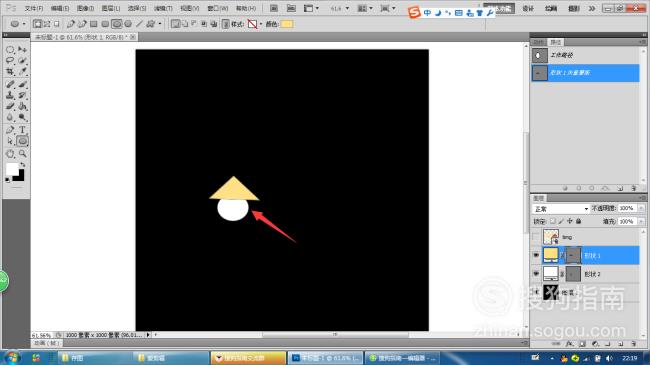This screenshot has height=365, width=650.
Task: Open fill slider dropdown arrow
Action: [641, 221]
